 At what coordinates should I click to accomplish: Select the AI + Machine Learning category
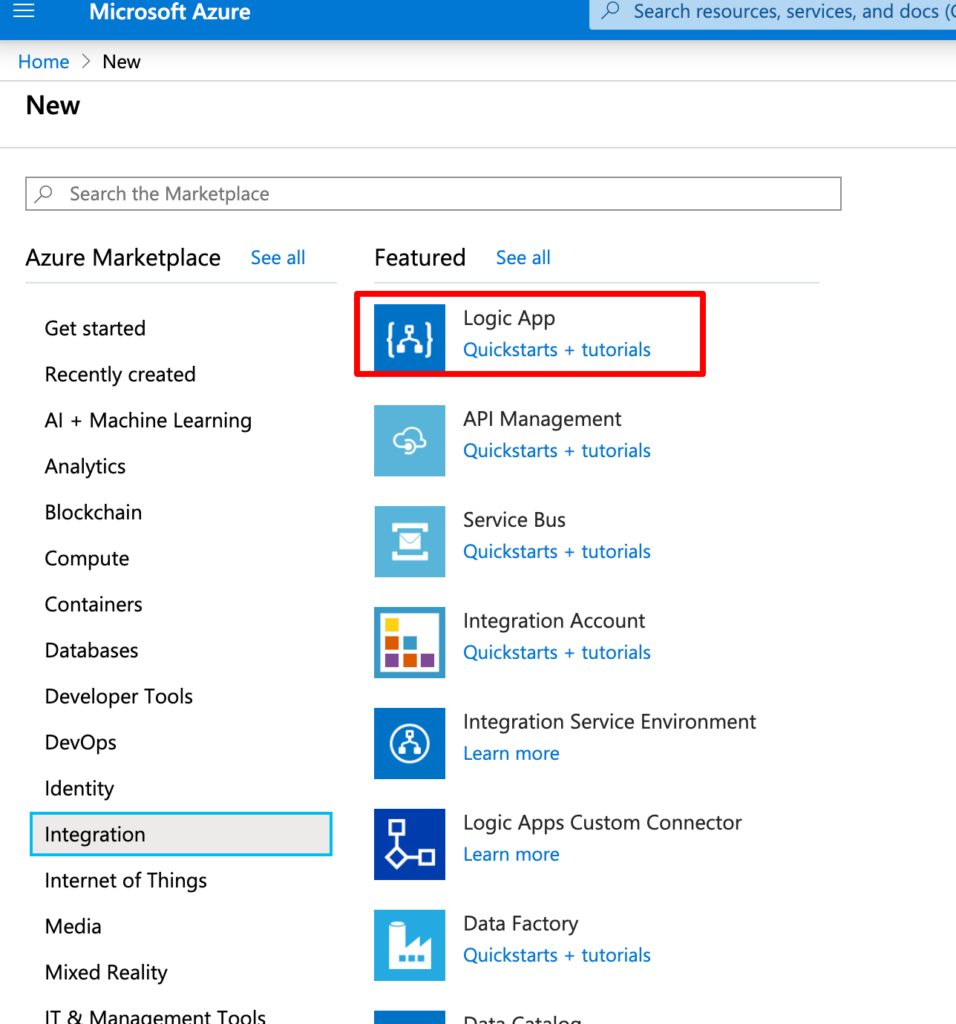148,420
